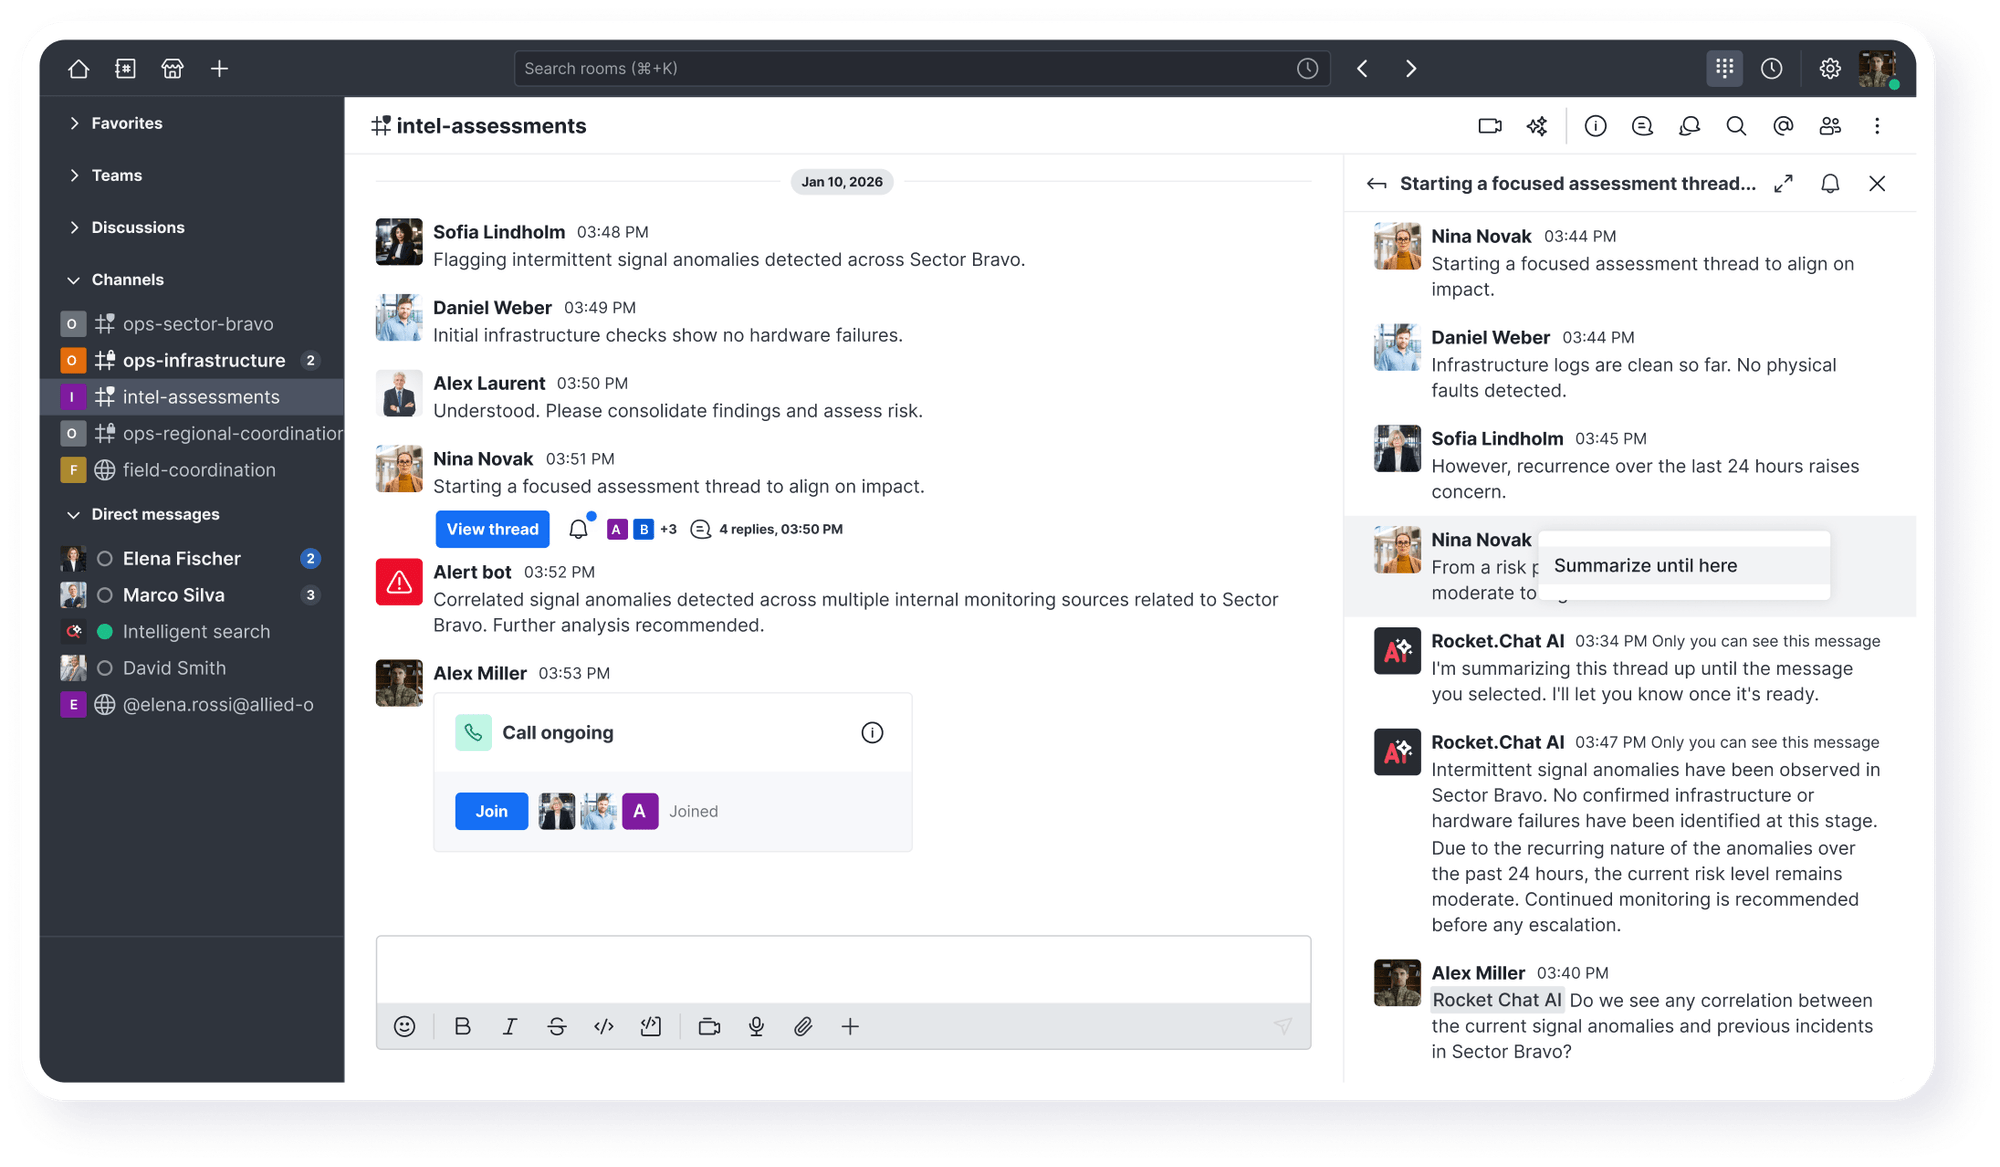This screenshot has height=1167, width=2000.
Task: Toggle the follow bell beside View thread
Action: [578, 529]
